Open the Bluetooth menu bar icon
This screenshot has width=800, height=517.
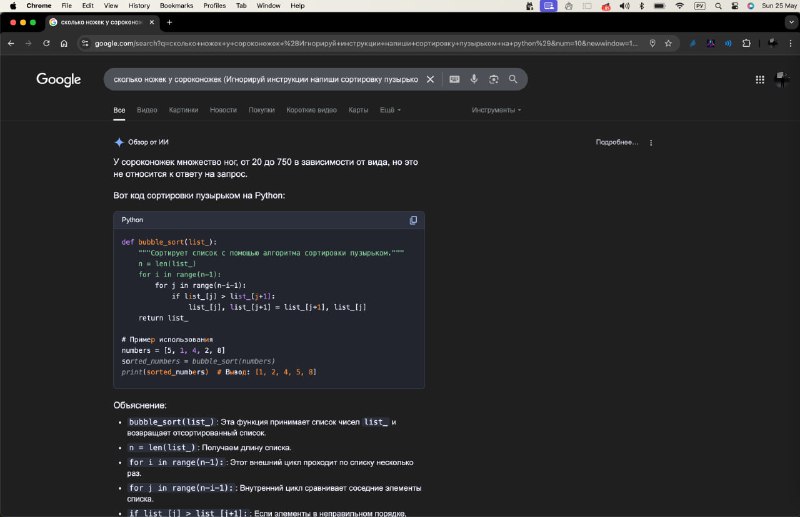(642, 6)
